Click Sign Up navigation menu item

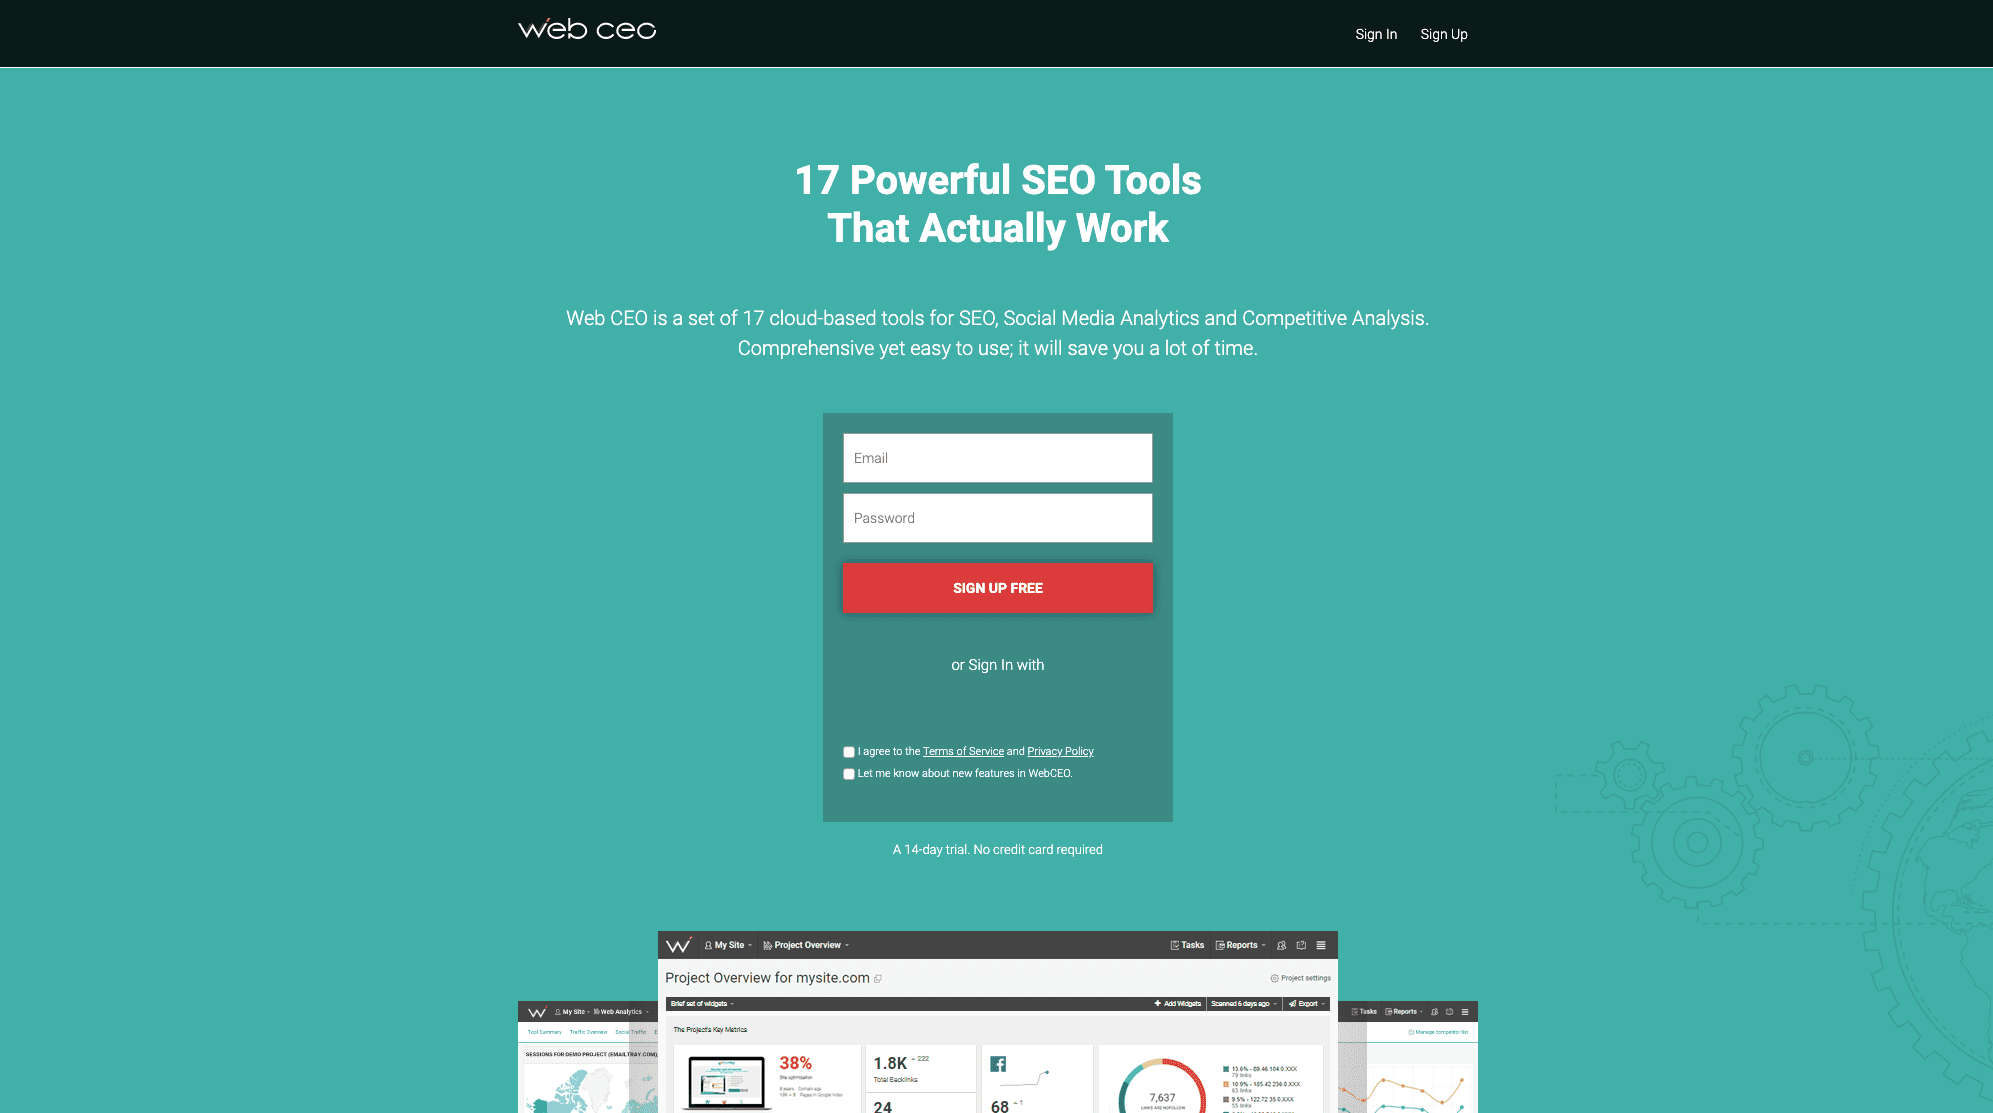(1443, 33)
